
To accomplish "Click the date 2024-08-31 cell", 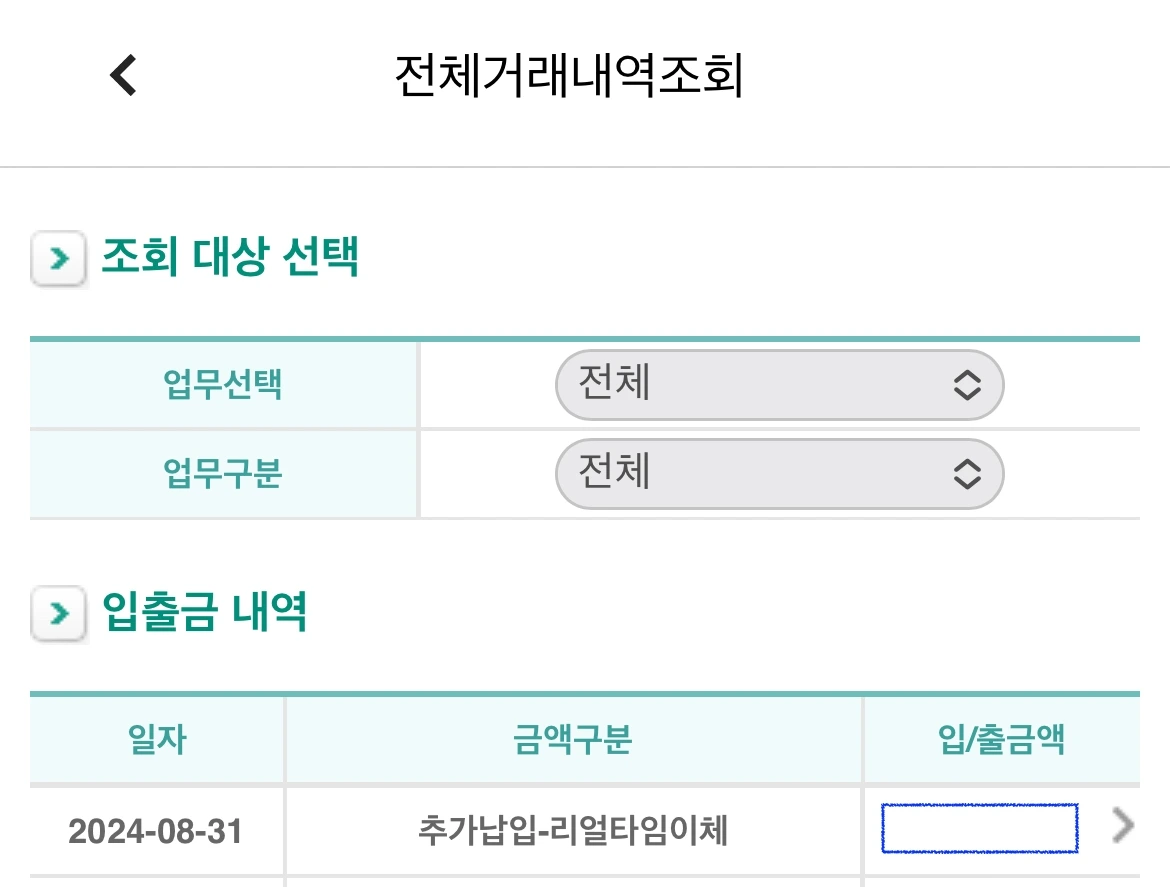I will (x=155, y=828).
